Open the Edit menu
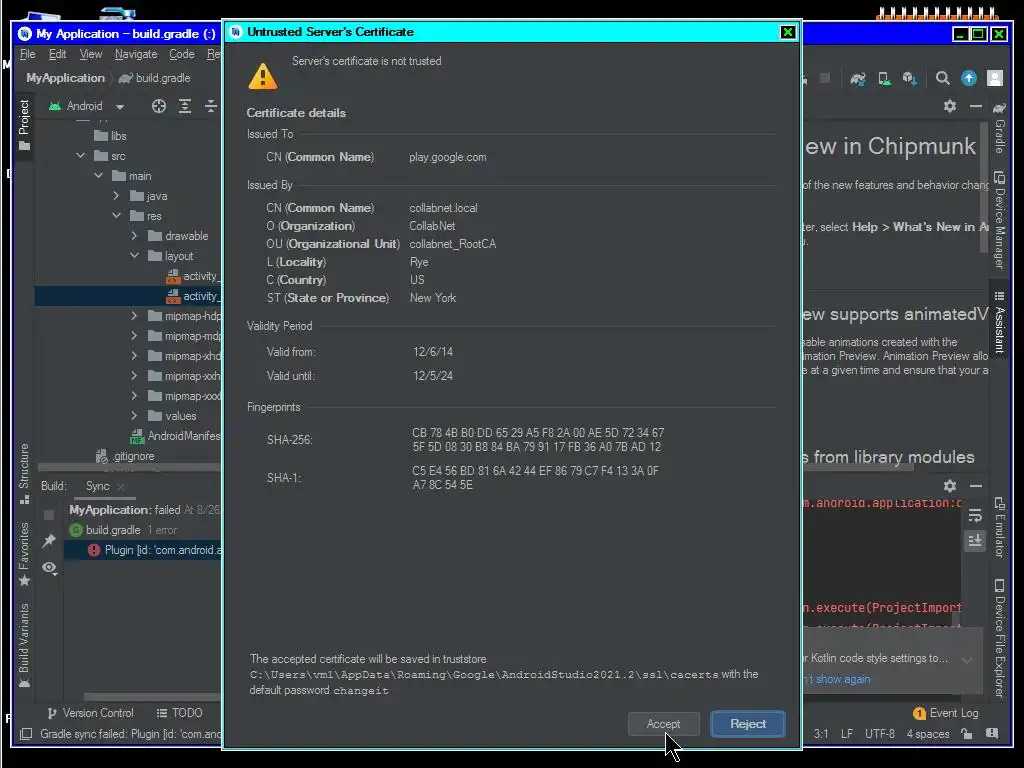1024x768 pixels. click(x=57, y=54)
